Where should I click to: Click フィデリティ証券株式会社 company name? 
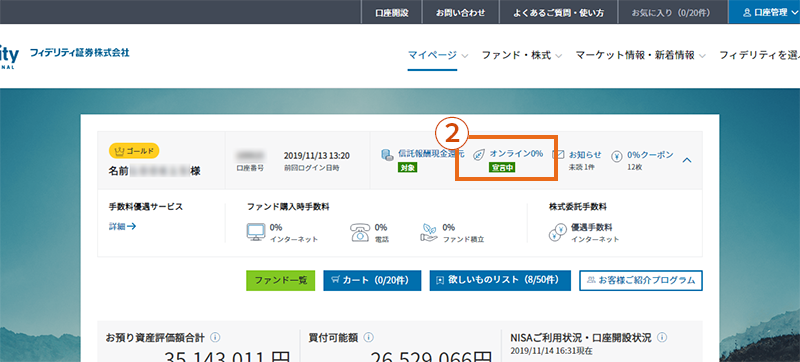coord(80,53)
